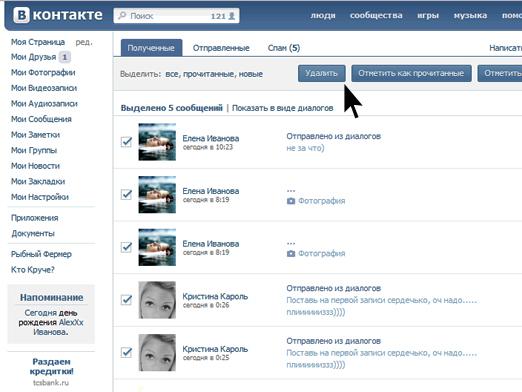Switch to Отправленные tab
The image size is (522, 392).
click(221, 48)
